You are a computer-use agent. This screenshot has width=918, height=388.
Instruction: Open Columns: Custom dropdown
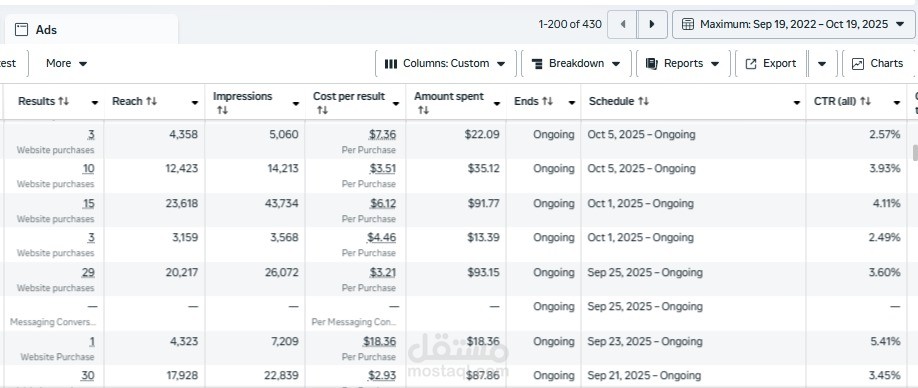445,63
